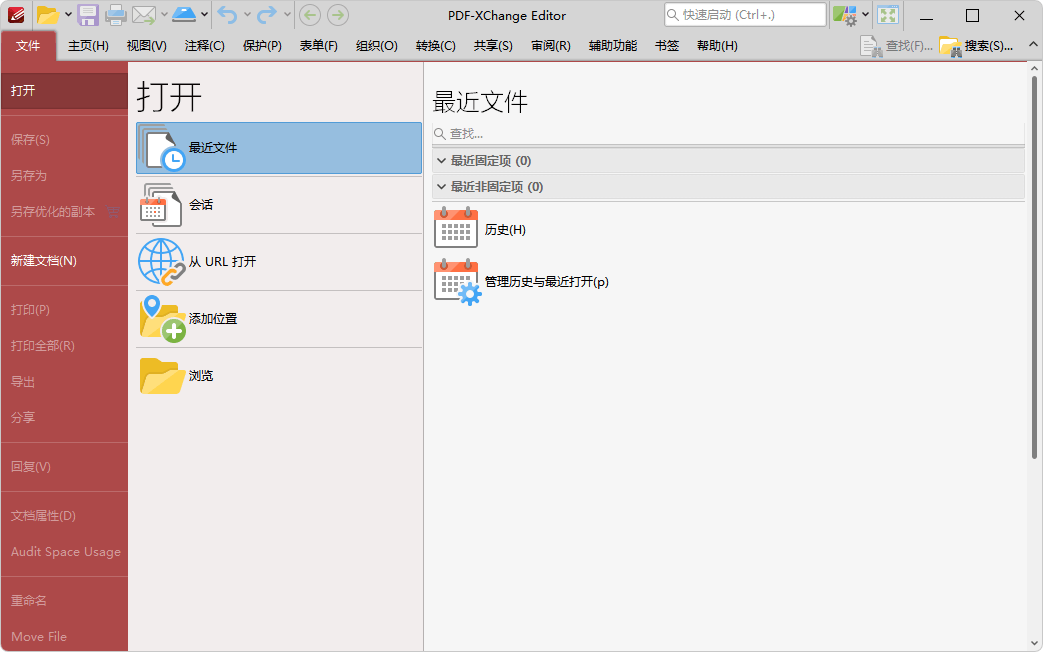Click the save floppy disk icon
Viewport: 1043px width, 652px height.
click(x=88, y=15)
